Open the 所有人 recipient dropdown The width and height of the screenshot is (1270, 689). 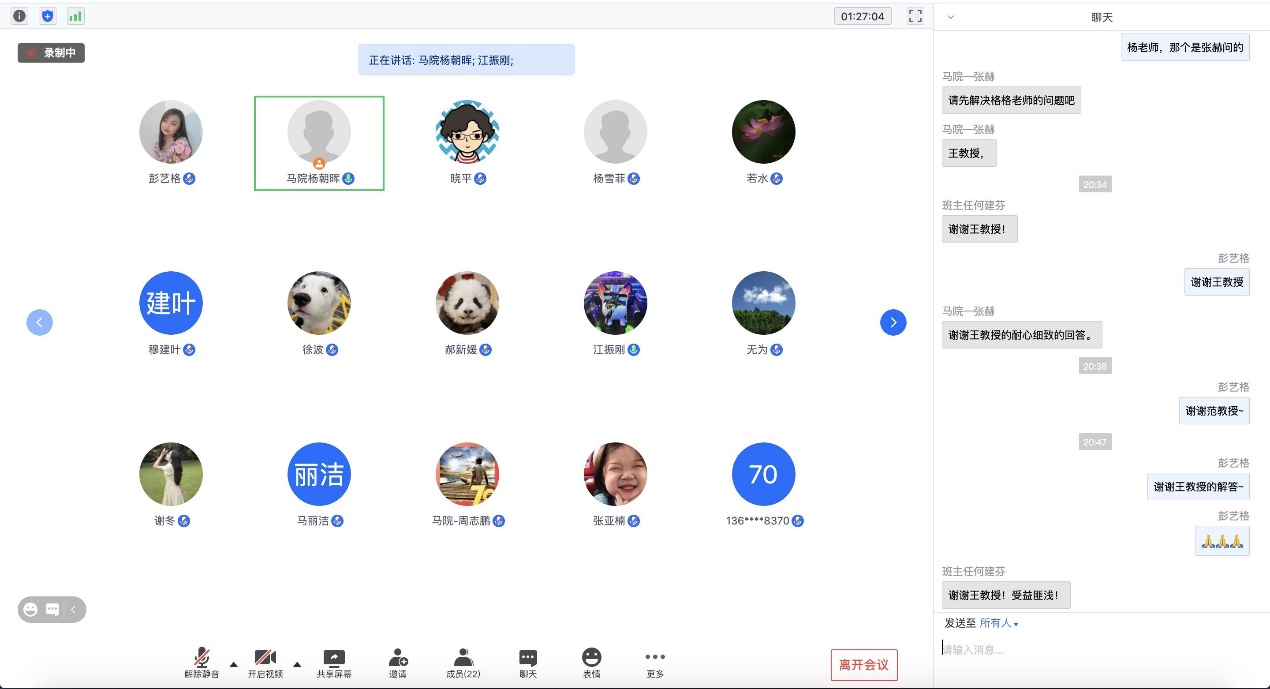(999, 623)
